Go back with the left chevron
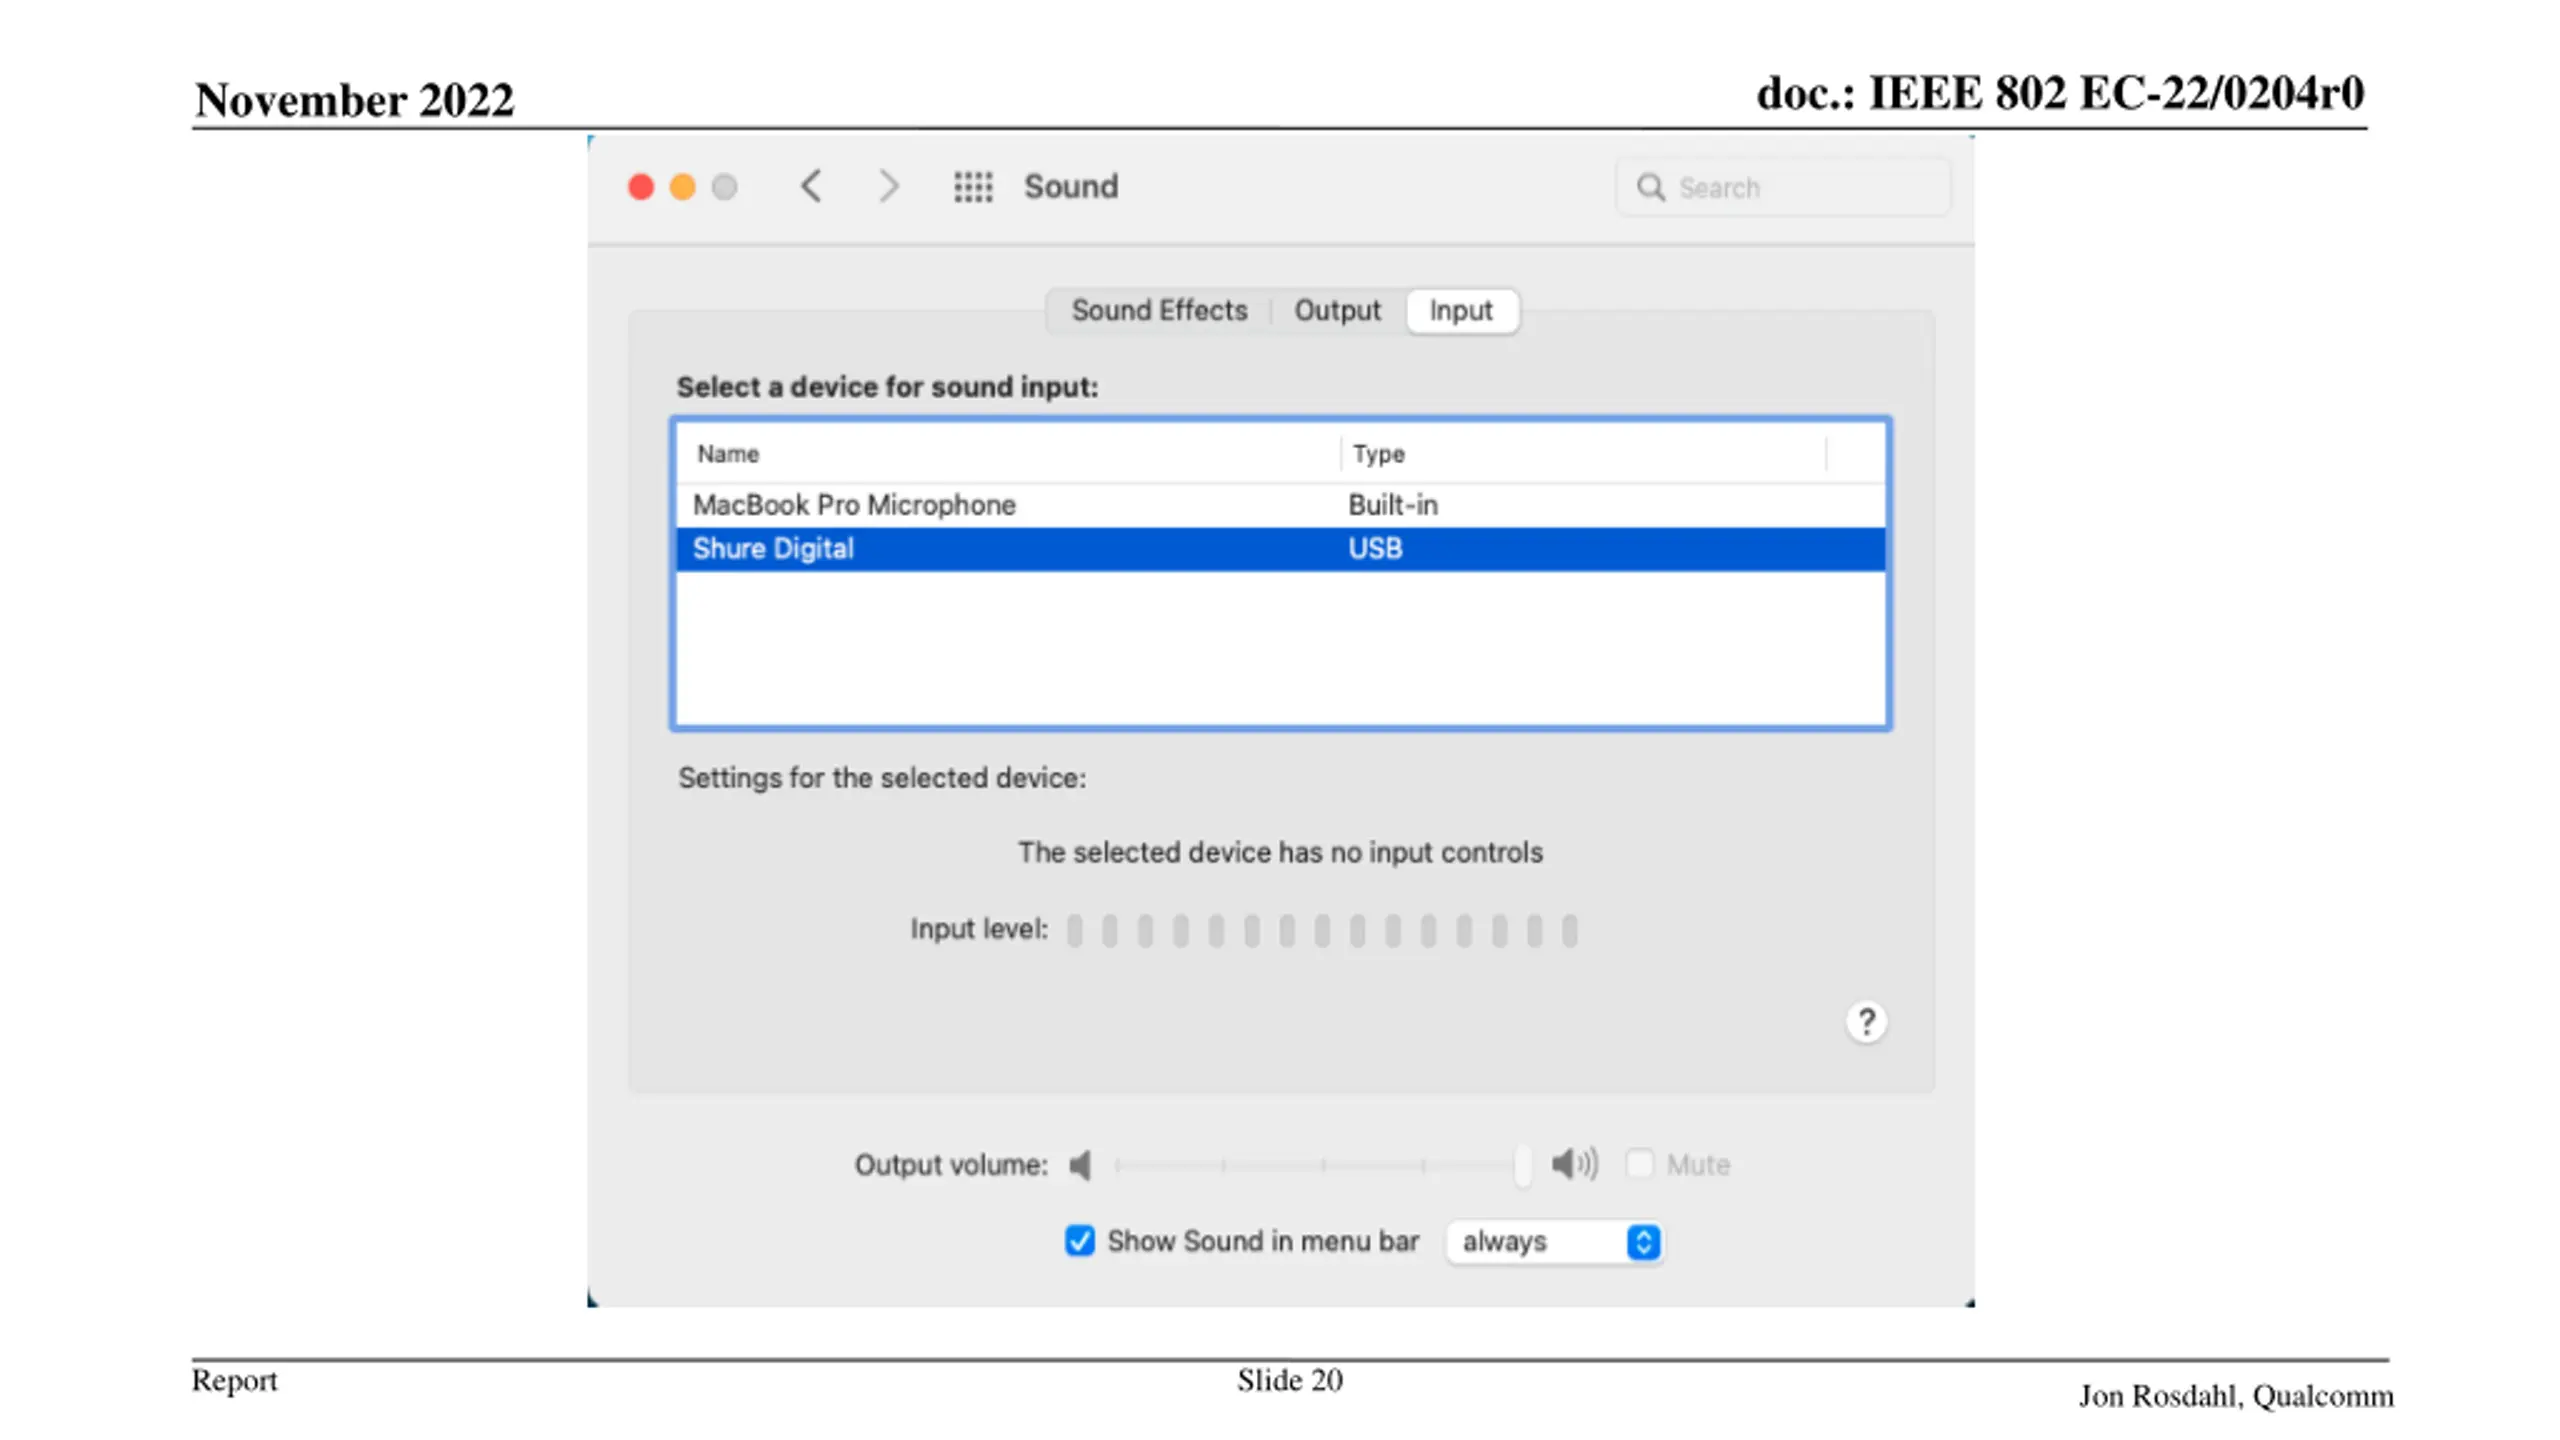Viewport: 2560px width, 1440px height. [811, 186]
